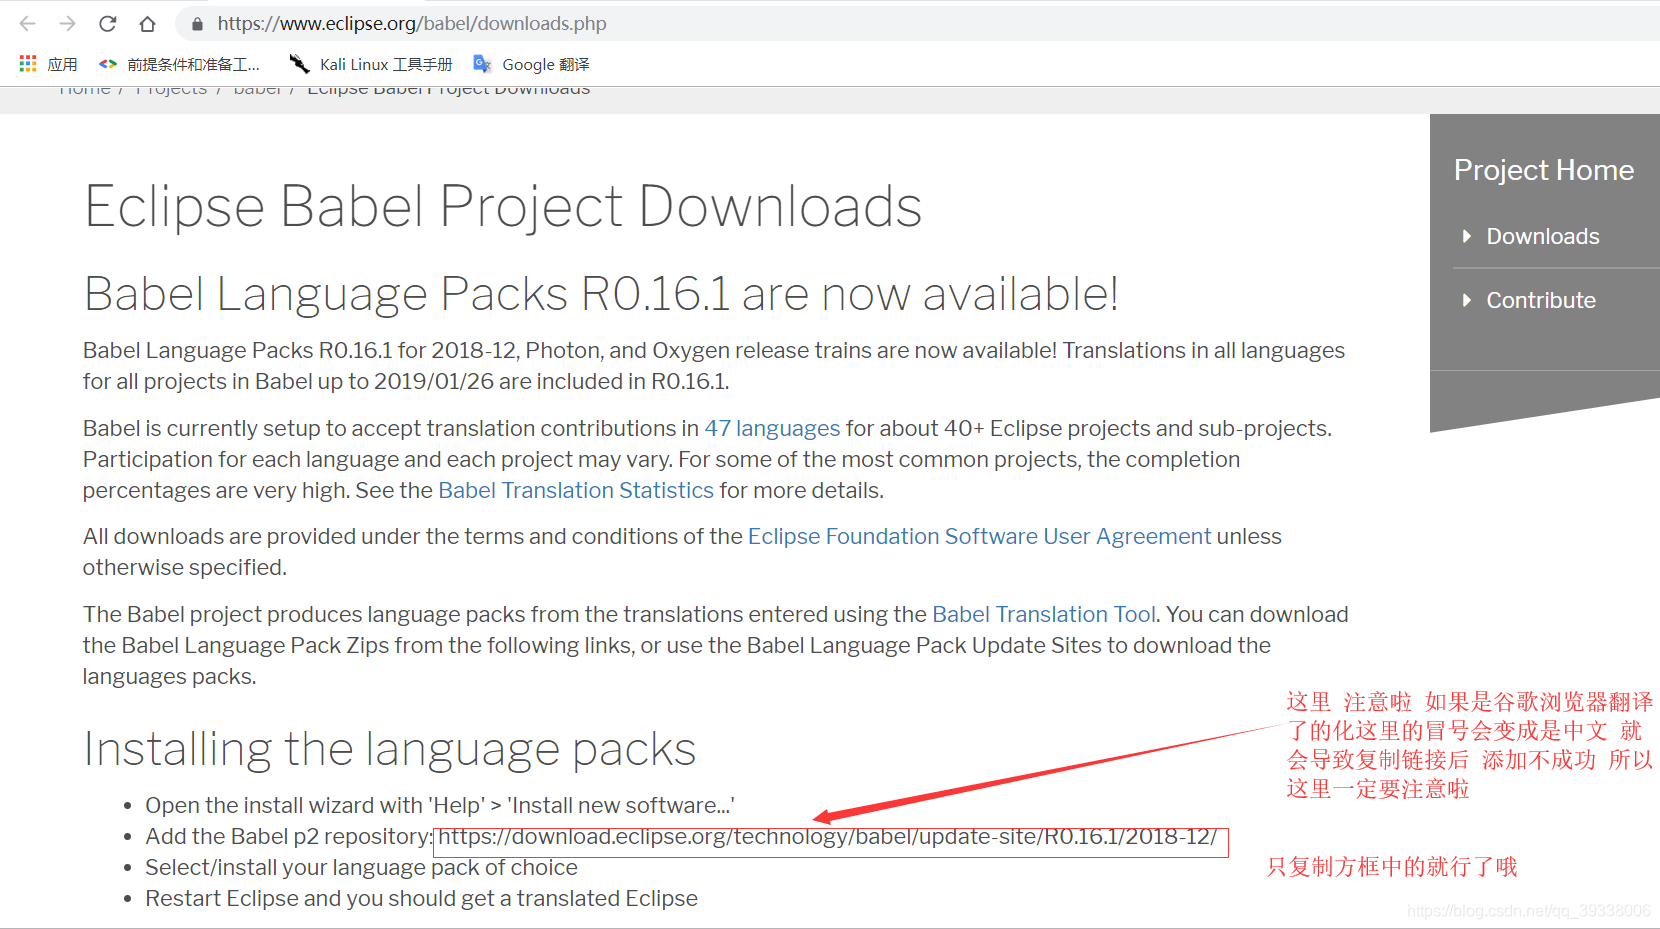Open the 应用 apps grid bookmark
Screen dimensions: 1660x929
point(48,64)
